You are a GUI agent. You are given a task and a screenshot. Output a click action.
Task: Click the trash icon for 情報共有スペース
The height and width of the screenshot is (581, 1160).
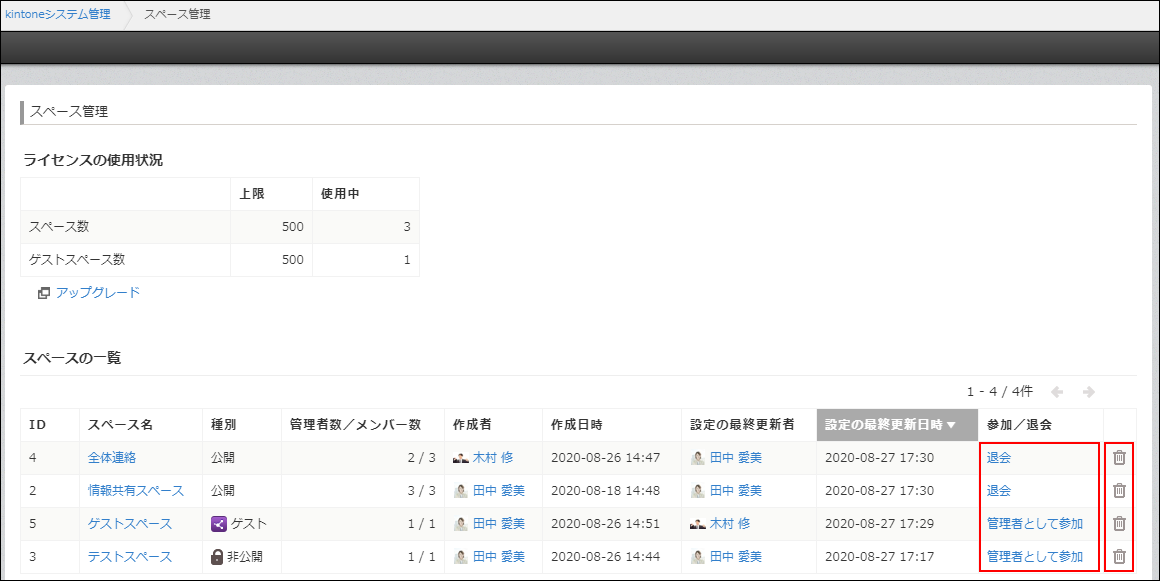[1120, 490]
